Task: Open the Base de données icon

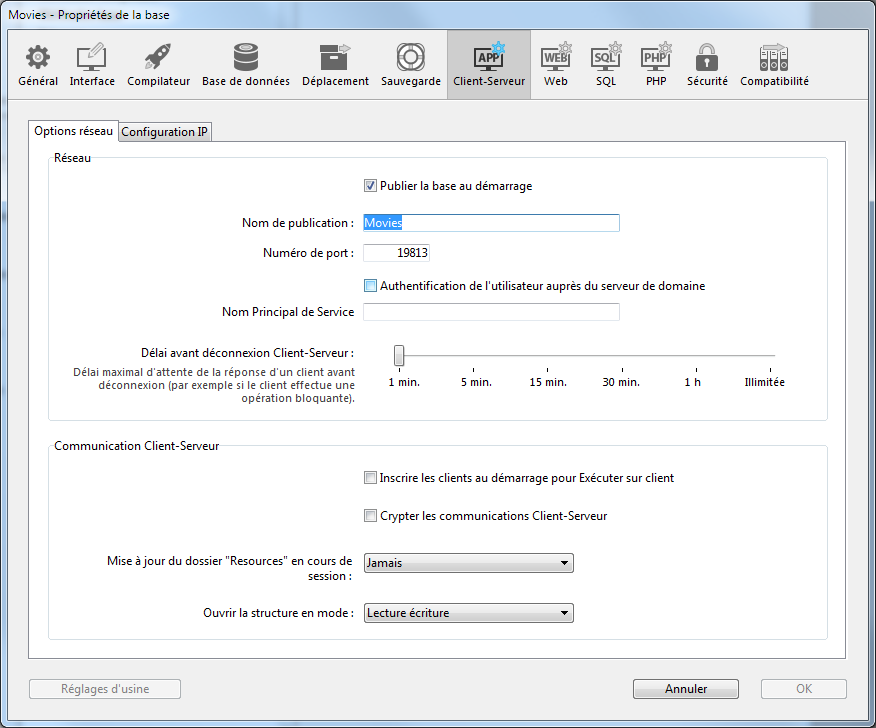Action: pos(246,57)
